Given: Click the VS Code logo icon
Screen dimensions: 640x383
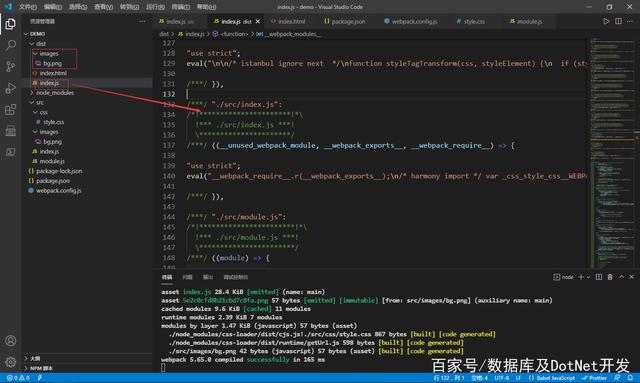Looking at the screenshot, I should pos(8,7).
